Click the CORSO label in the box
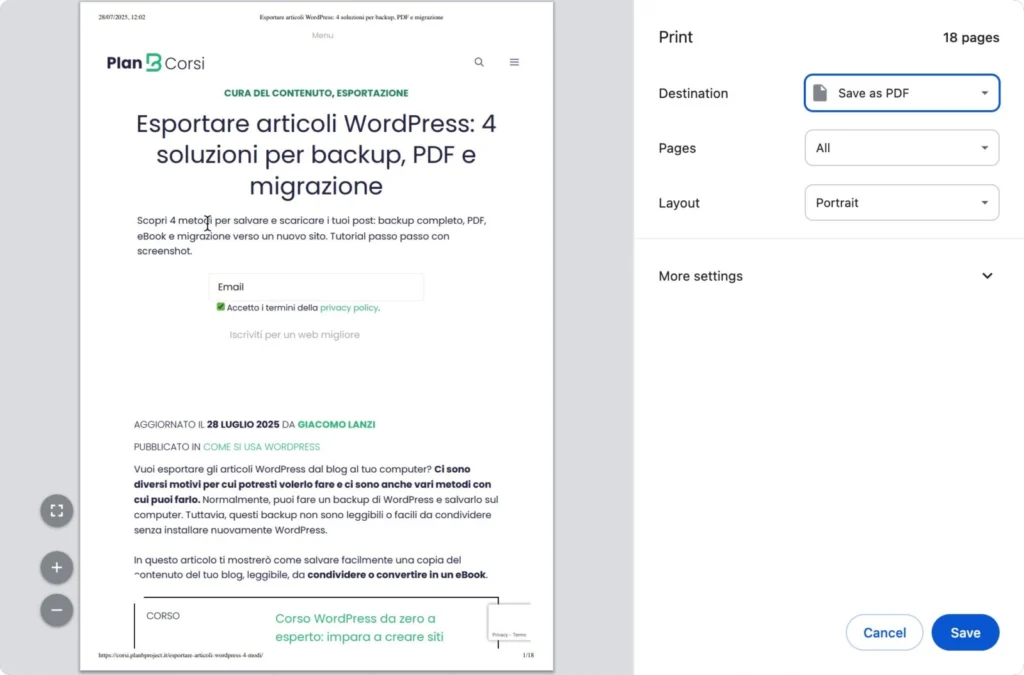Screen dimensions: 1024x675 click(x=163, y=616)
